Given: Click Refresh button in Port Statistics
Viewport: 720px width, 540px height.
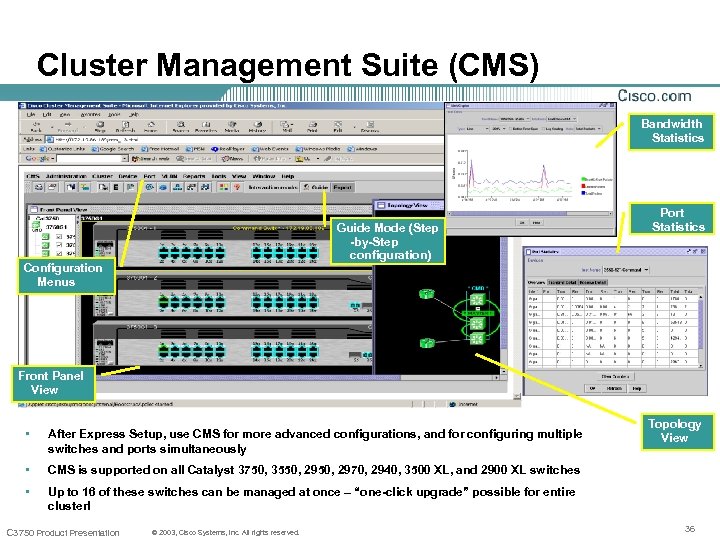Looking at the screenshot, I should pos(614,388).
